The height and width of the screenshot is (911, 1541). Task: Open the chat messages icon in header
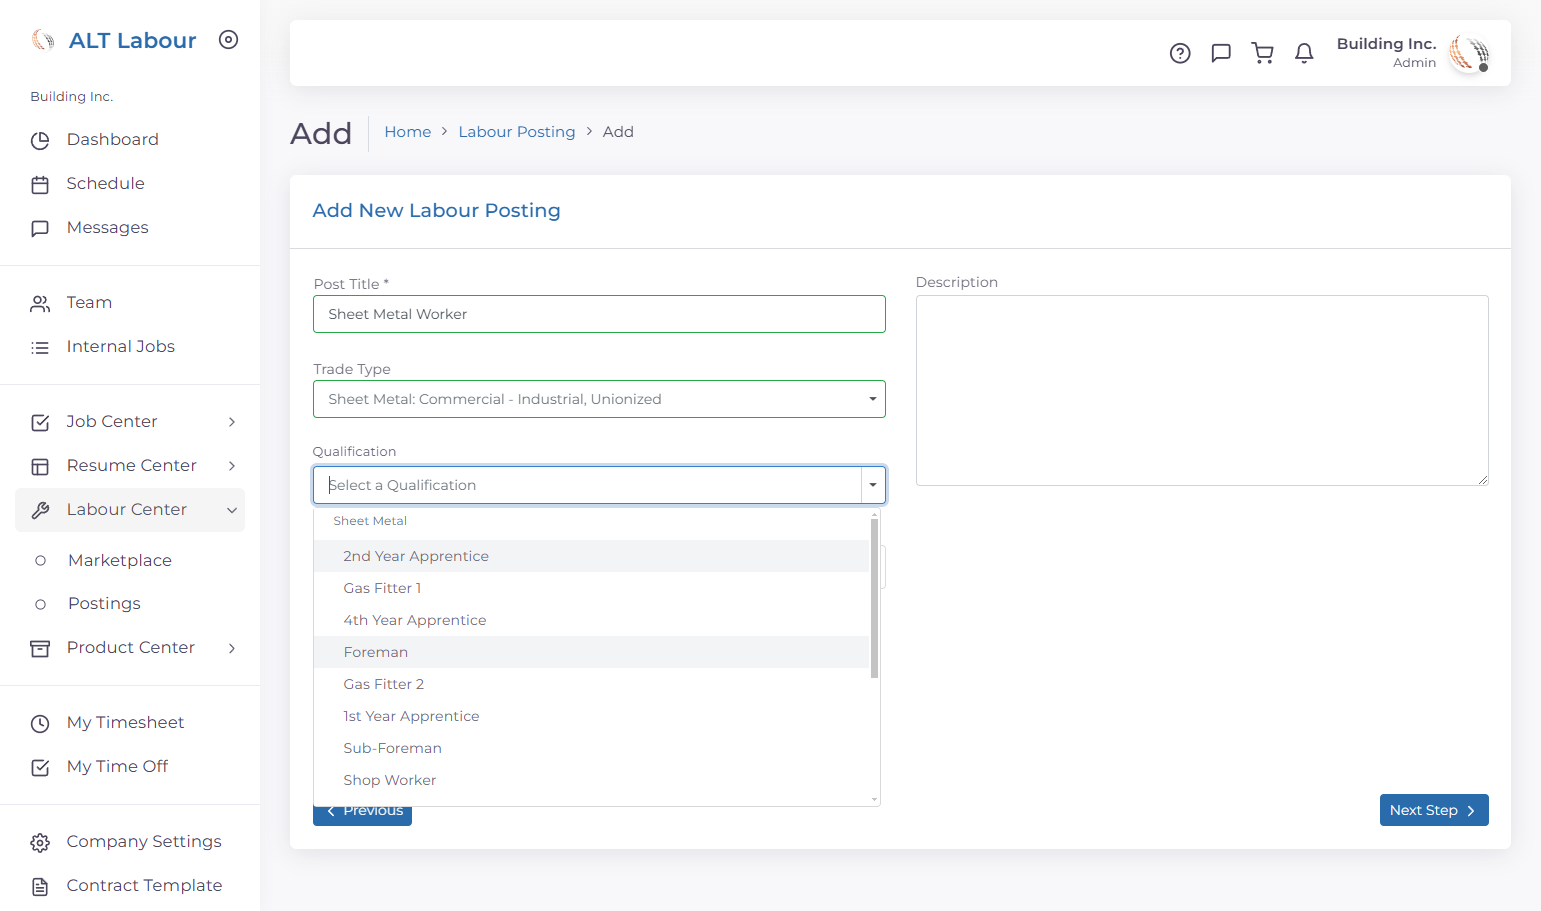1221,53
